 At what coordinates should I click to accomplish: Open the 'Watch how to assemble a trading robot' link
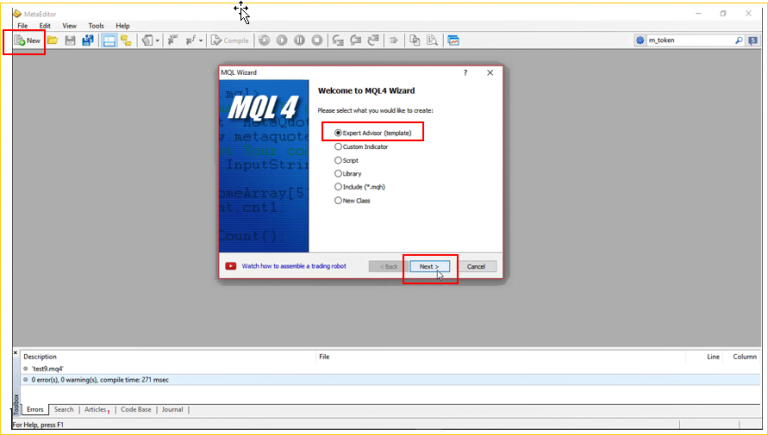pyautogui.click(x=294, y=266)
